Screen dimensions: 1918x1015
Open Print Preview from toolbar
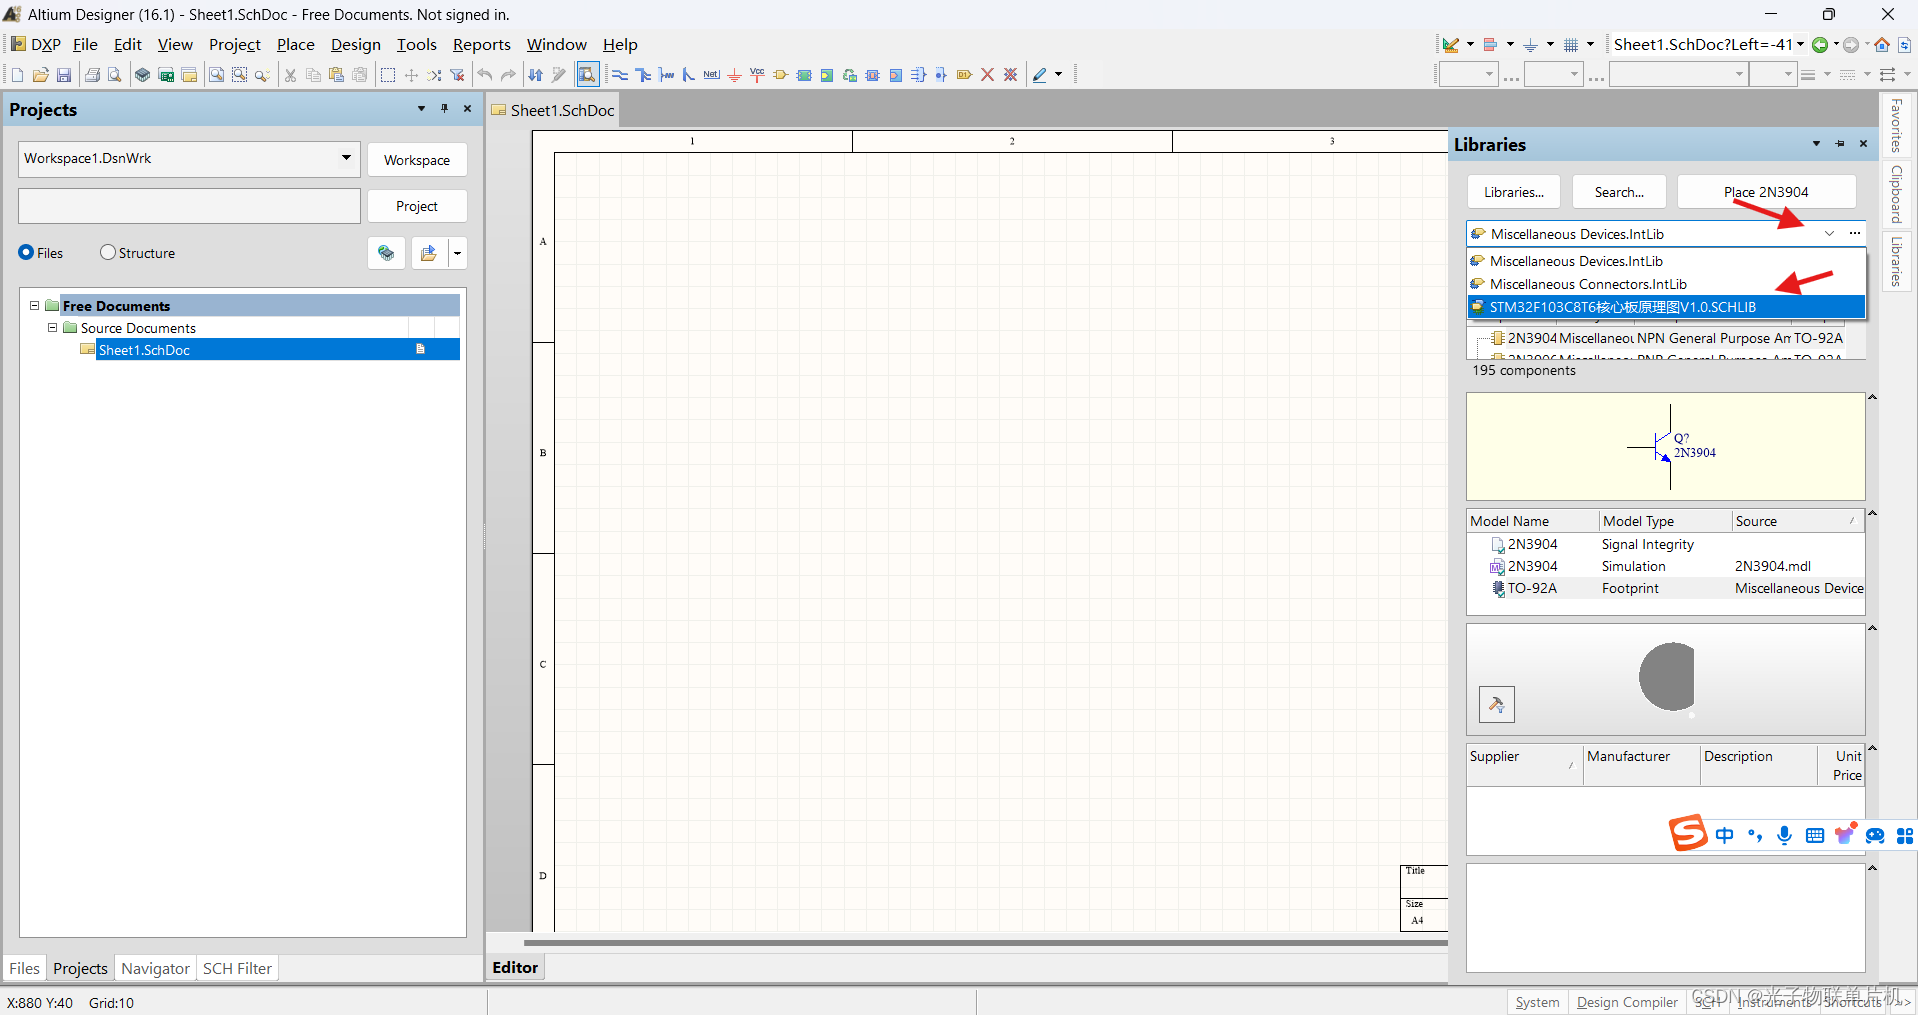115,75
